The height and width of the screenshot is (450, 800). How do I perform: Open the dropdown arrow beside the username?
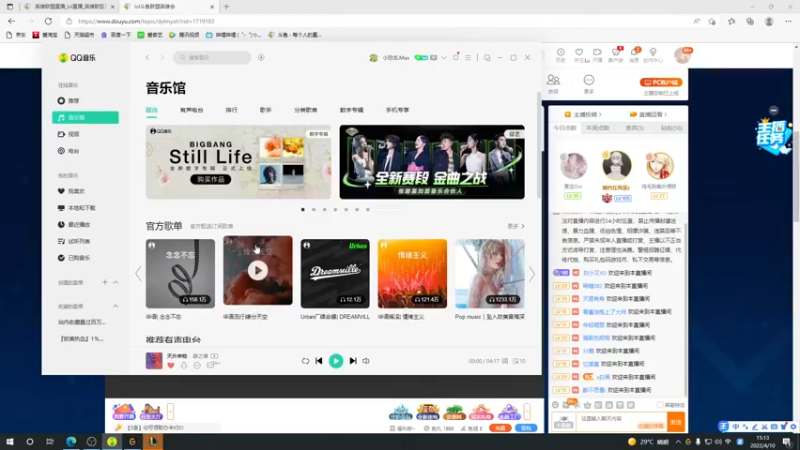tap(444, 58)
